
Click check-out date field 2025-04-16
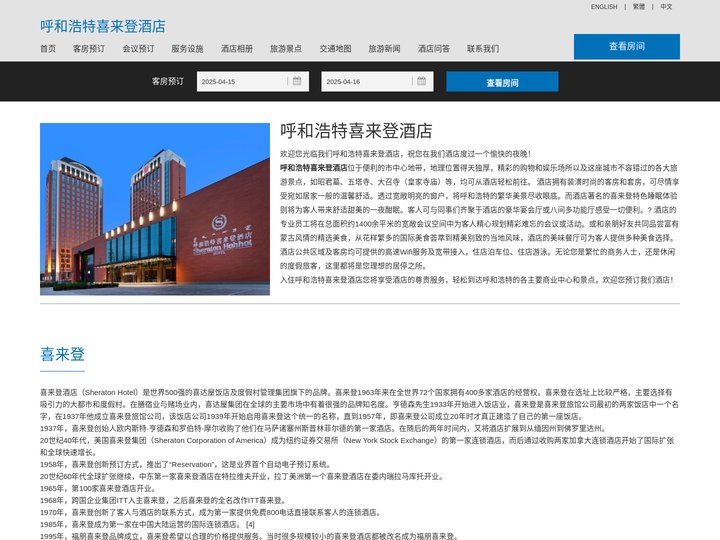[377, 81]
